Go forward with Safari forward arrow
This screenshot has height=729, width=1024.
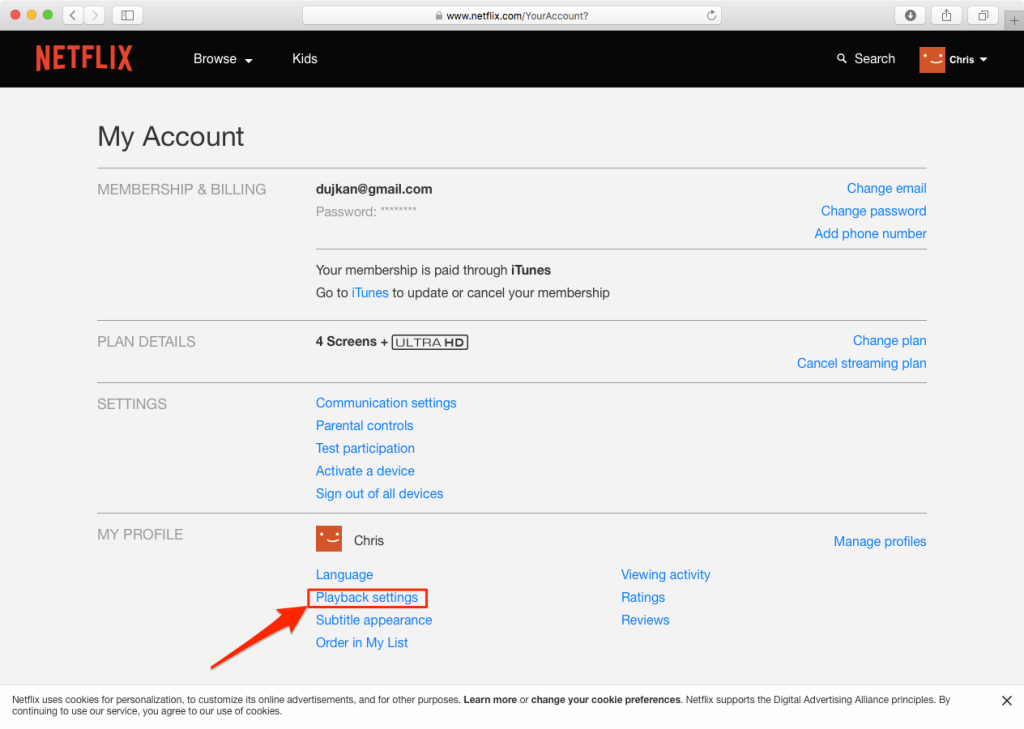(x=95, y=15)
